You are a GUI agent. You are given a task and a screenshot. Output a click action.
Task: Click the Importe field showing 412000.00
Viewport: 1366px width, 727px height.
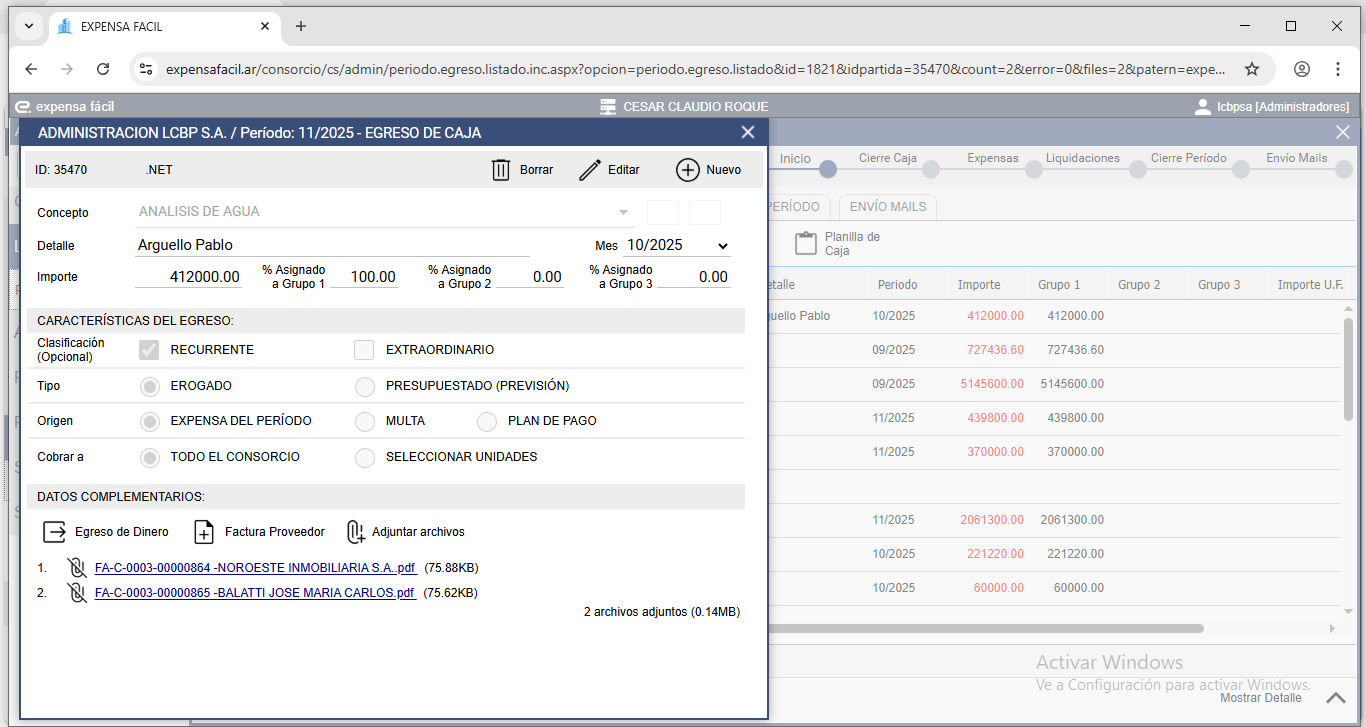[188, 277]
